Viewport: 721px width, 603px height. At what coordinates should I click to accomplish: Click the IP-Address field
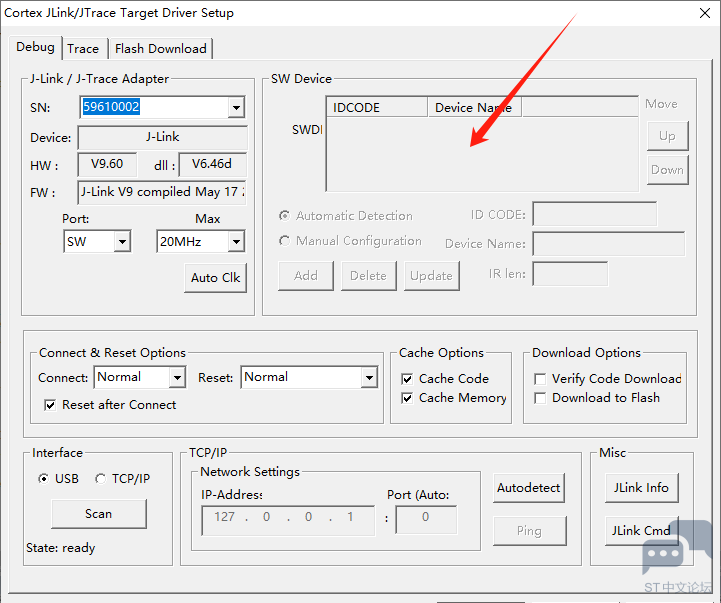[x=288, y=521]
